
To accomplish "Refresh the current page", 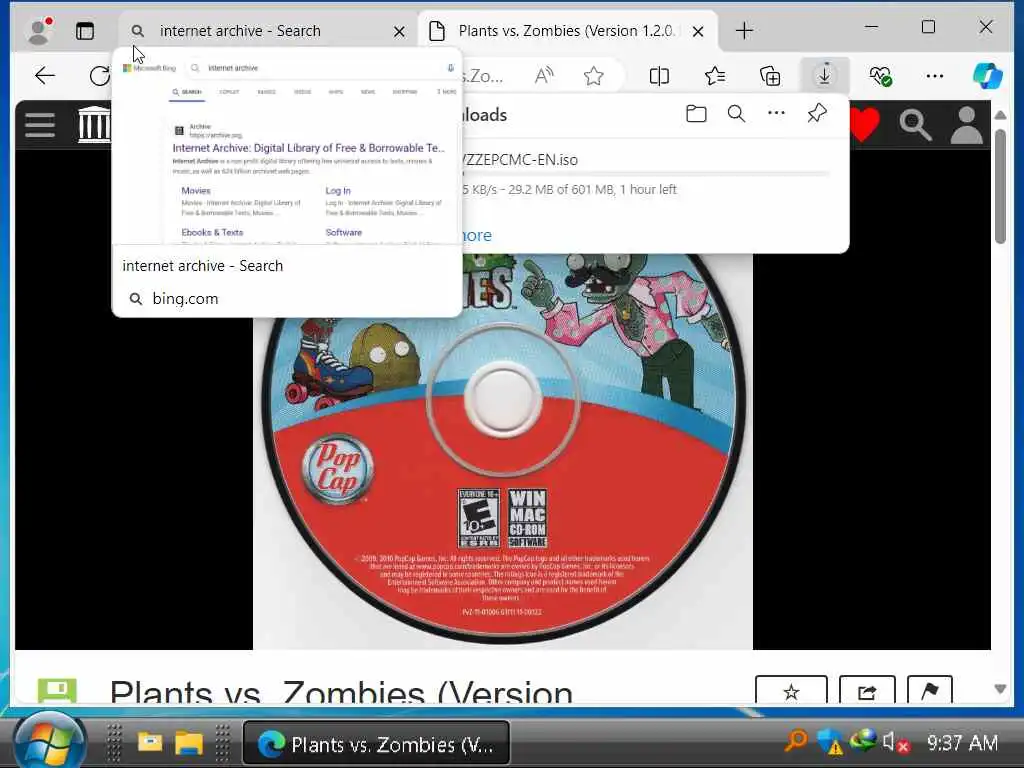I will point(99,76).
